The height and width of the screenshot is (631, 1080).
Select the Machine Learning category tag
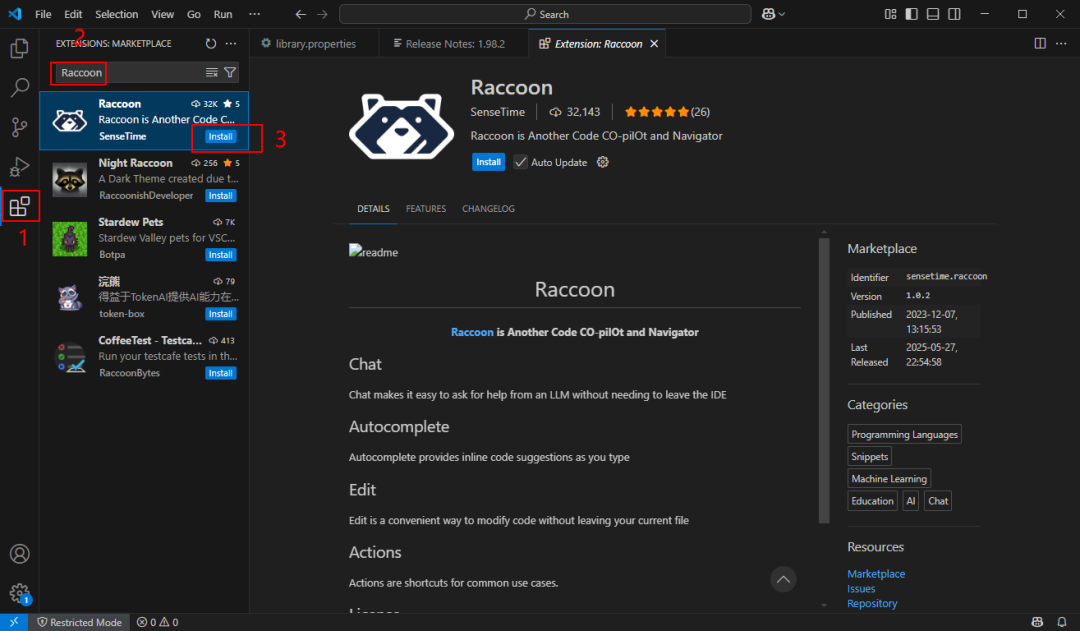point(889,479)
